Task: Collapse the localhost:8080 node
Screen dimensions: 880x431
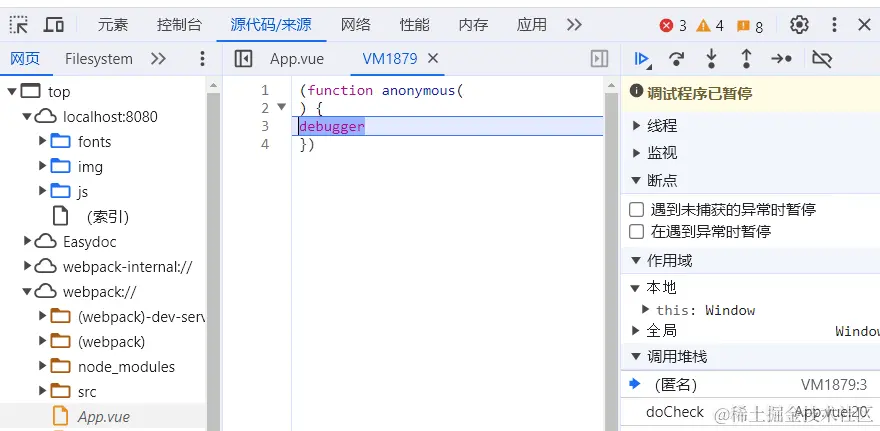Action: tap(28, 117)
